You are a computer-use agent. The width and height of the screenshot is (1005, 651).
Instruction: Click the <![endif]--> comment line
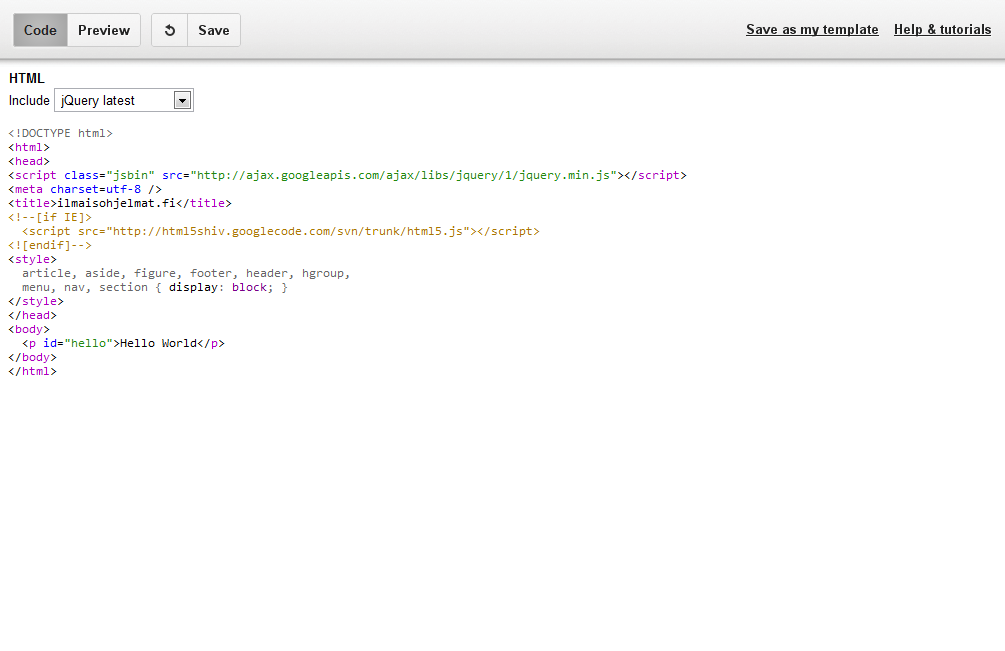click(50, 245)
